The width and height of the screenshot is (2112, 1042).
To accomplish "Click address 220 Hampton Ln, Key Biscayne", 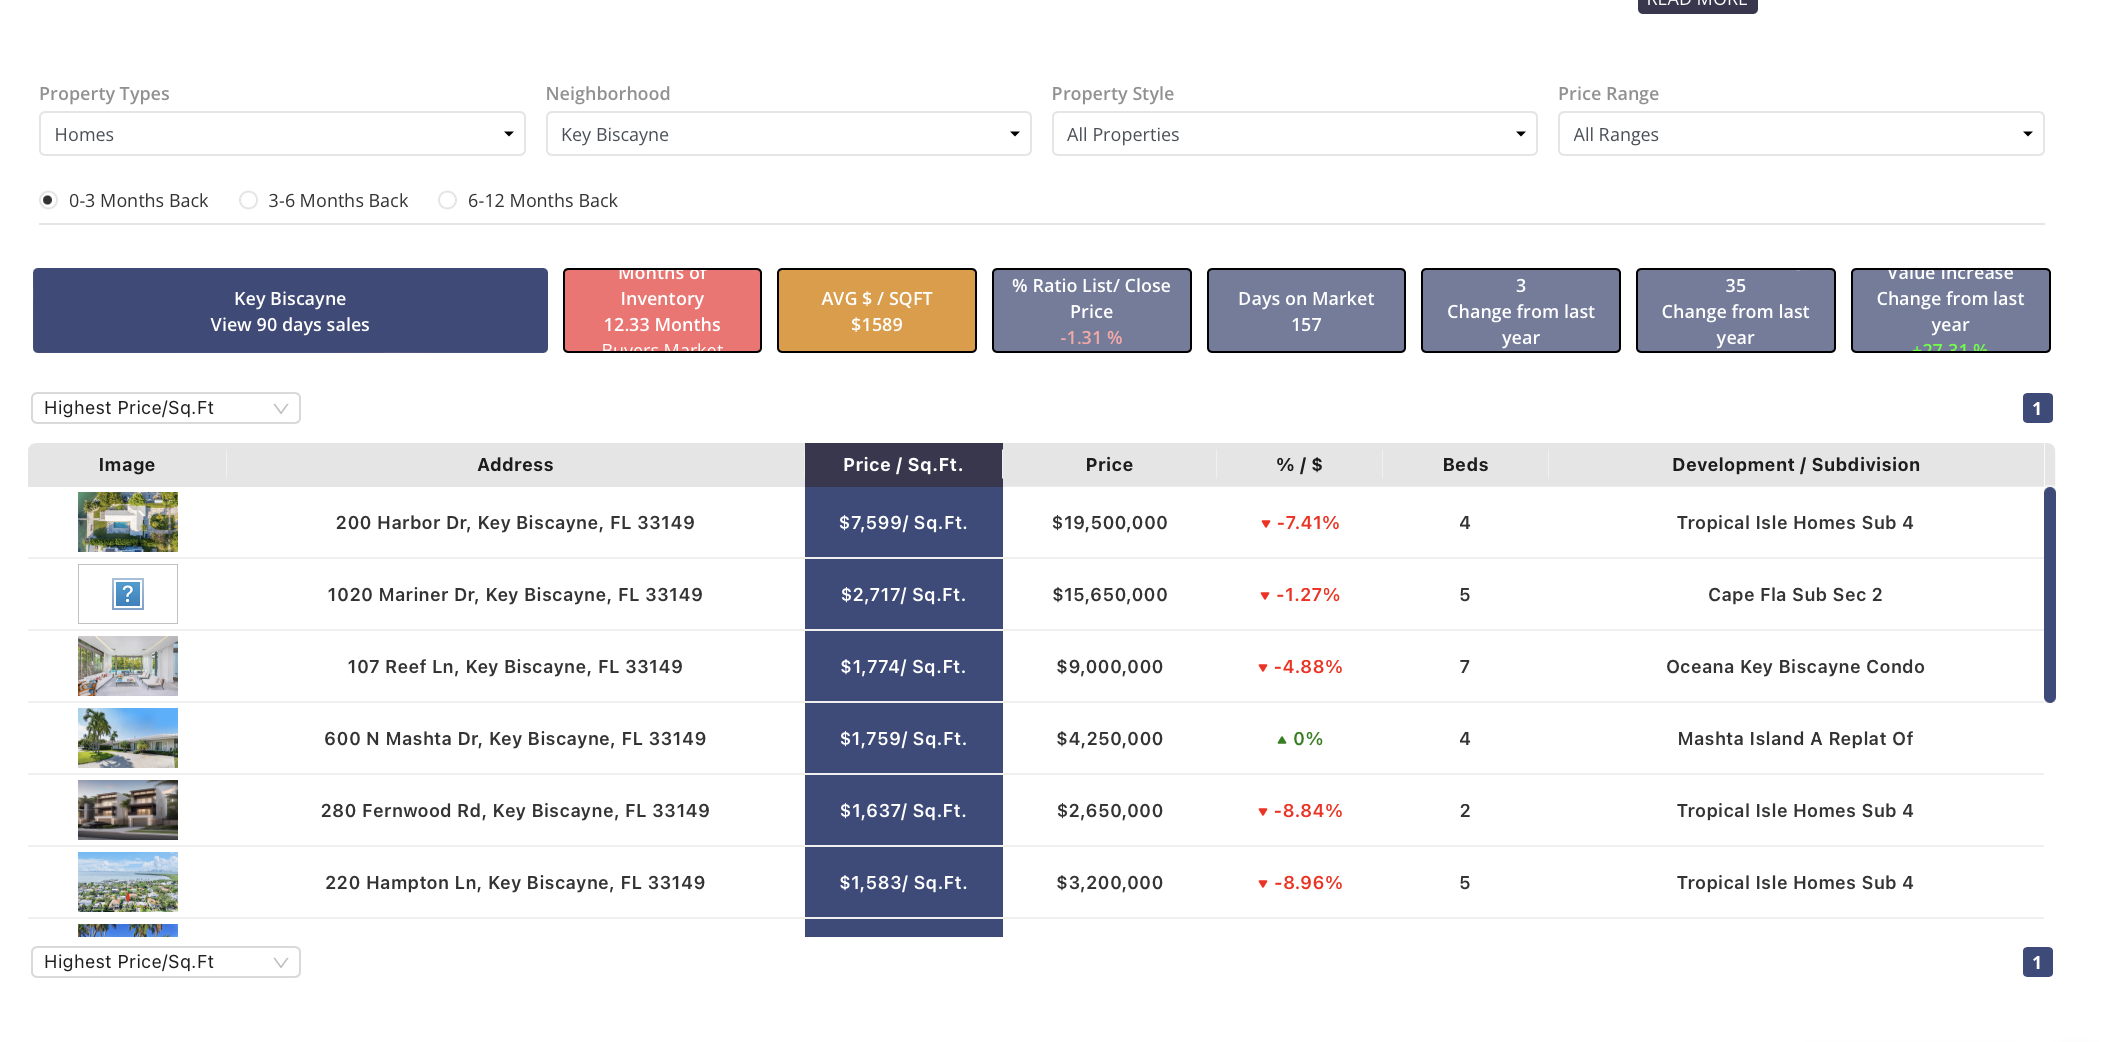I will pos(515,883).
